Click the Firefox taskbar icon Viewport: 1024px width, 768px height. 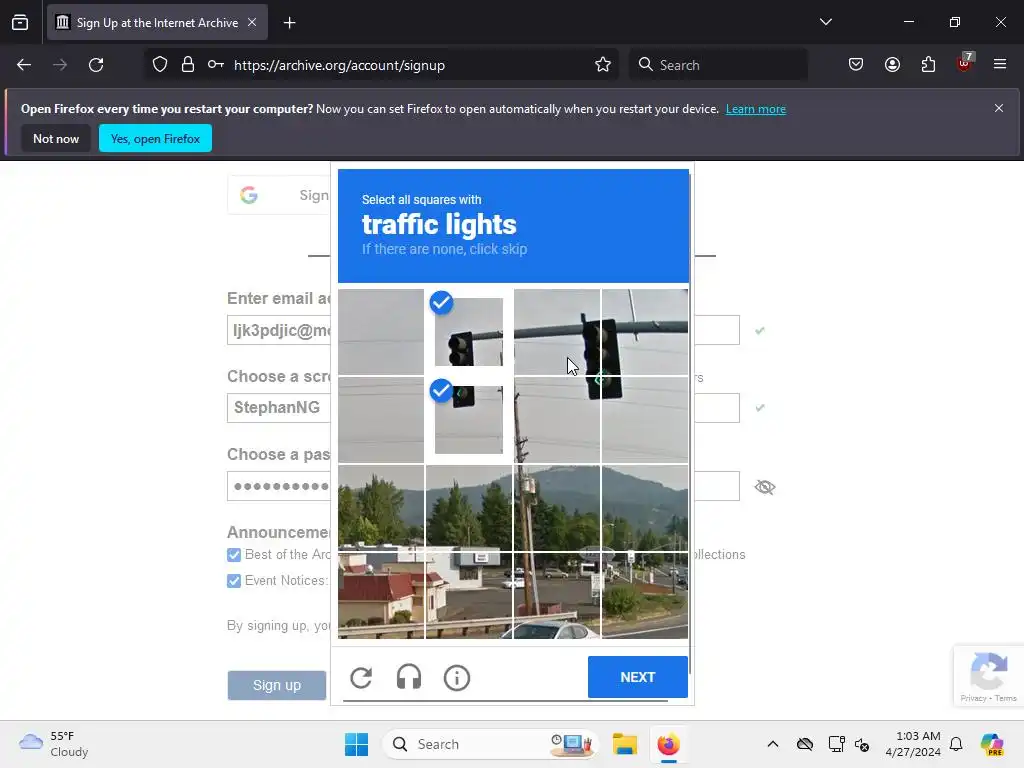(x=668, y=744)
